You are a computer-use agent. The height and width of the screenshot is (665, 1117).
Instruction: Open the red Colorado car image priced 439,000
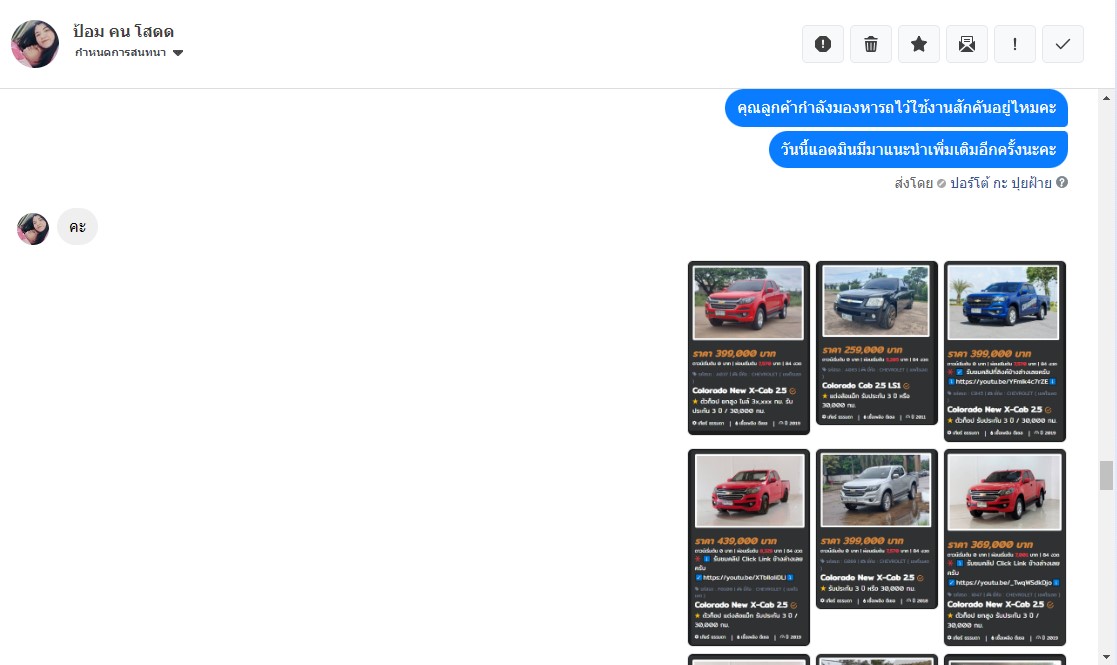coord(749,547)
